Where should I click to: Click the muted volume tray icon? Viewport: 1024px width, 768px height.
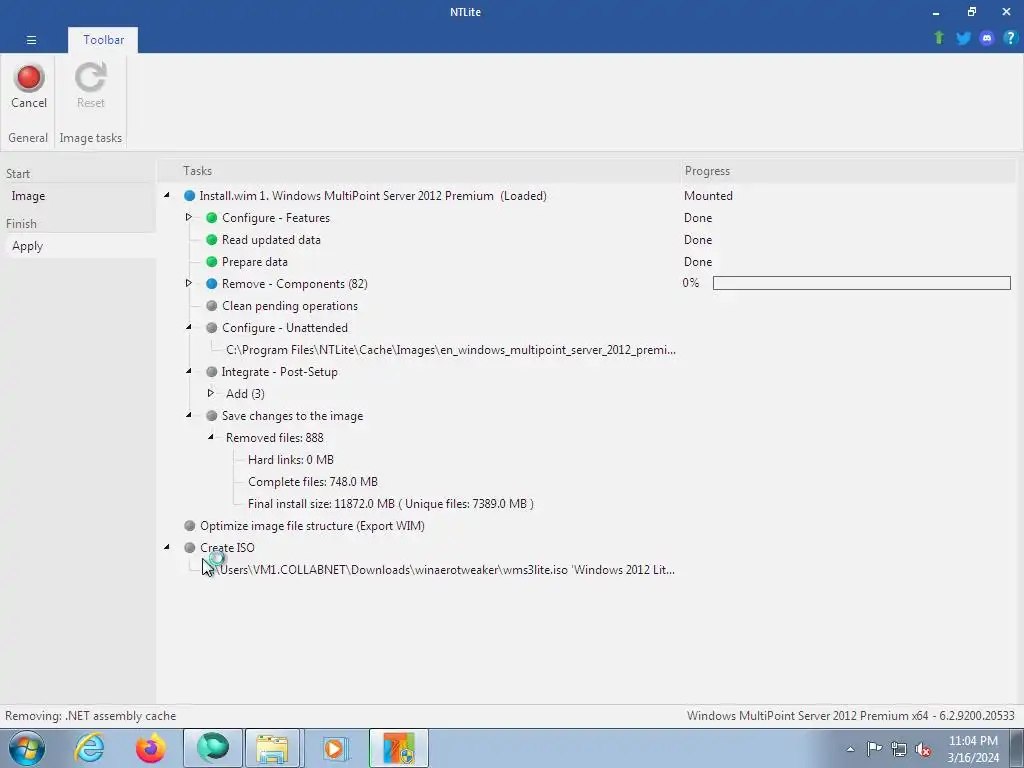(923, 749)
